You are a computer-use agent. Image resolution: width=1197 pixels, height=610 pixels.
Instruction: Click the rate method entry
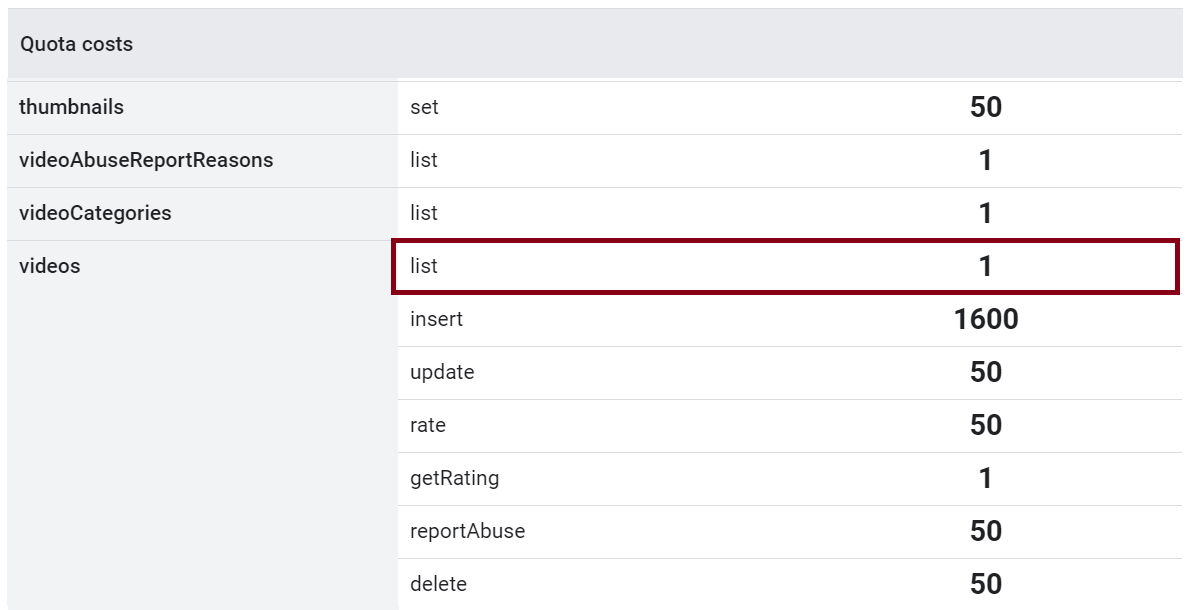[x=428, y=425]
